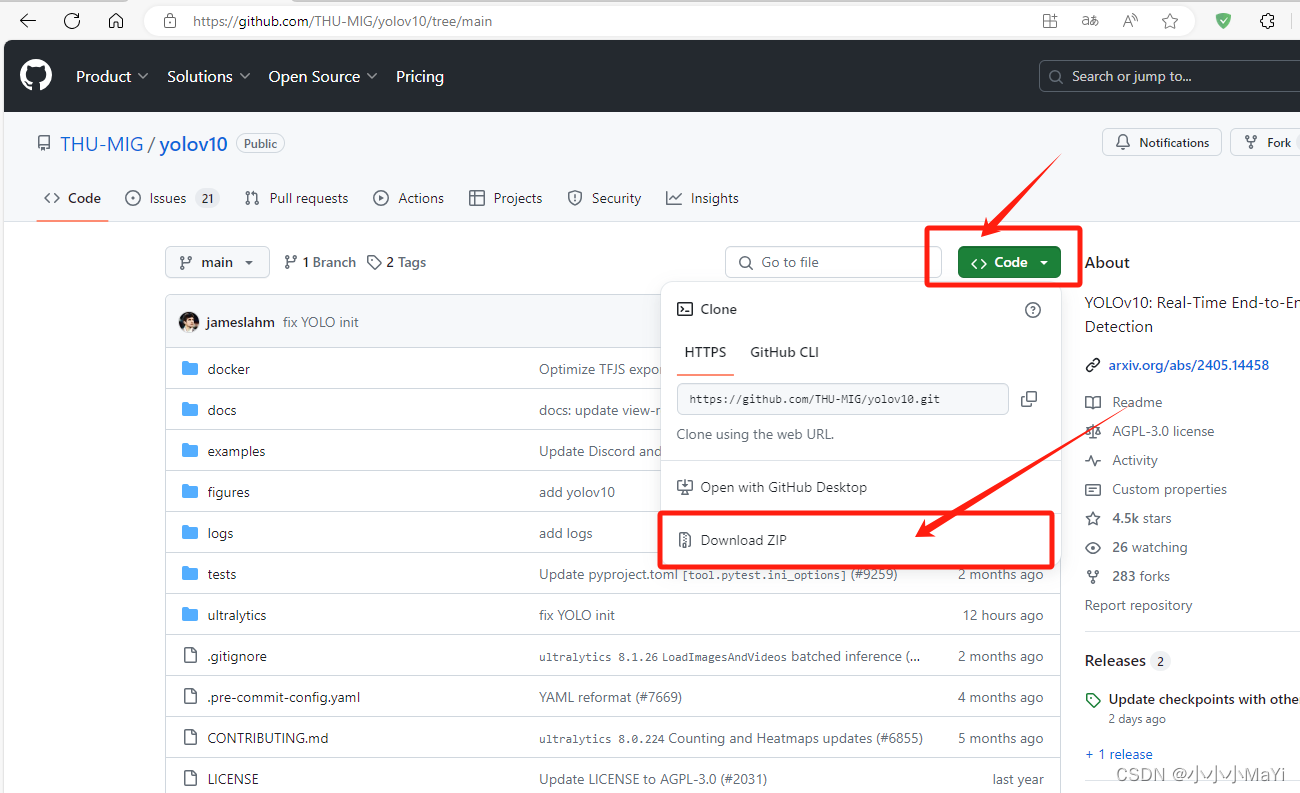Open the examples folder
The image size is (1300, 793).
(x=237, y=451)
